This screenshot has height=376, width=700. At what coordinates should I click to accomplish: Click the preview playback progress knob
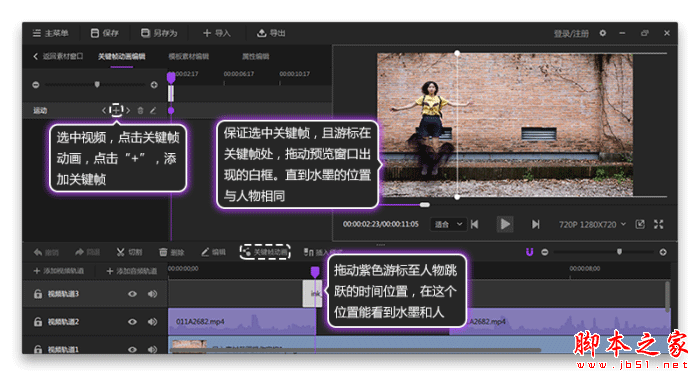[x=425, y=205]
